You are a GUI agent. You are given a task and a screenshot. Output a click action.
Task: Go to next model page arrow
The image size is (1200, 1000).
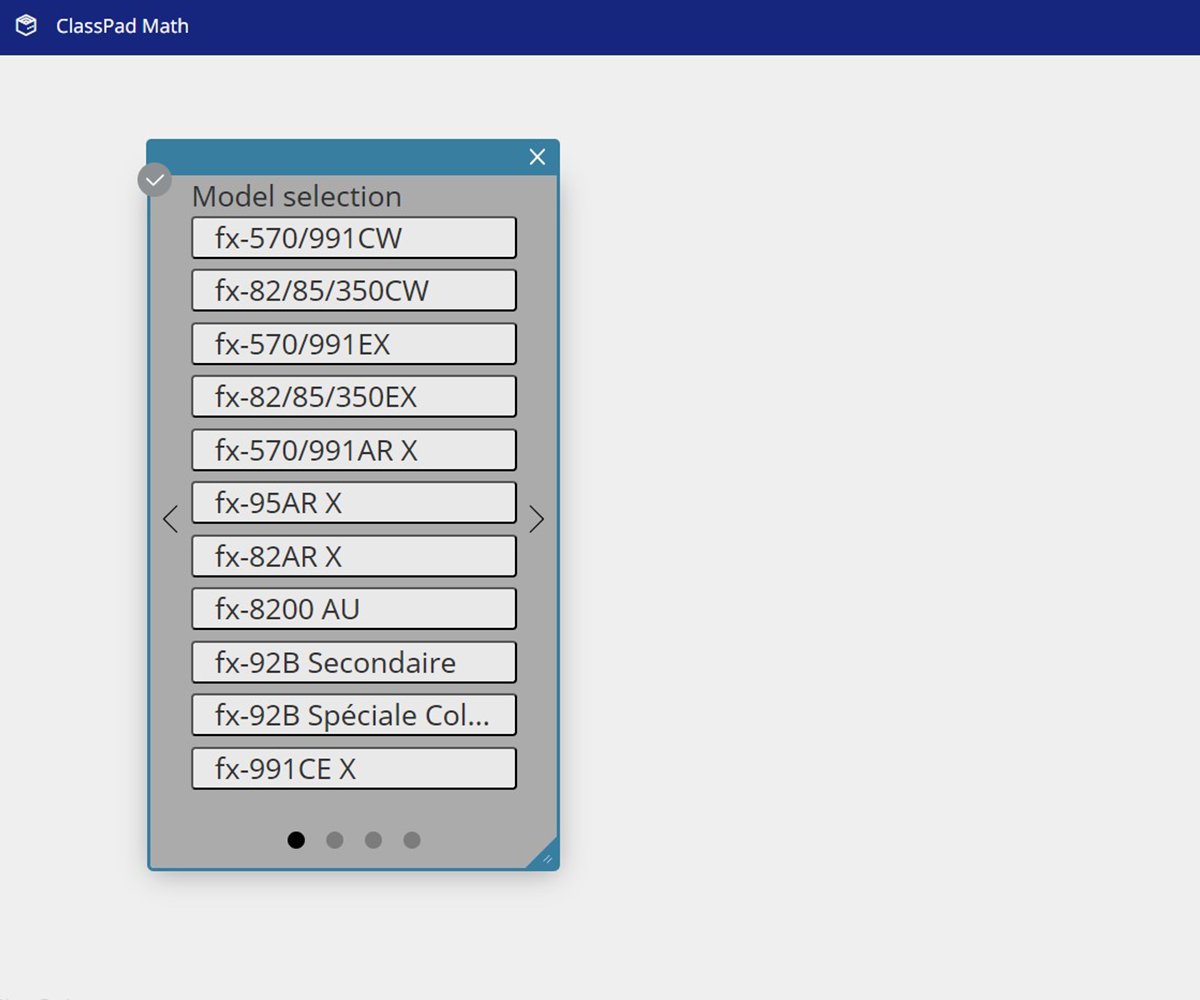tap(537, 519)
